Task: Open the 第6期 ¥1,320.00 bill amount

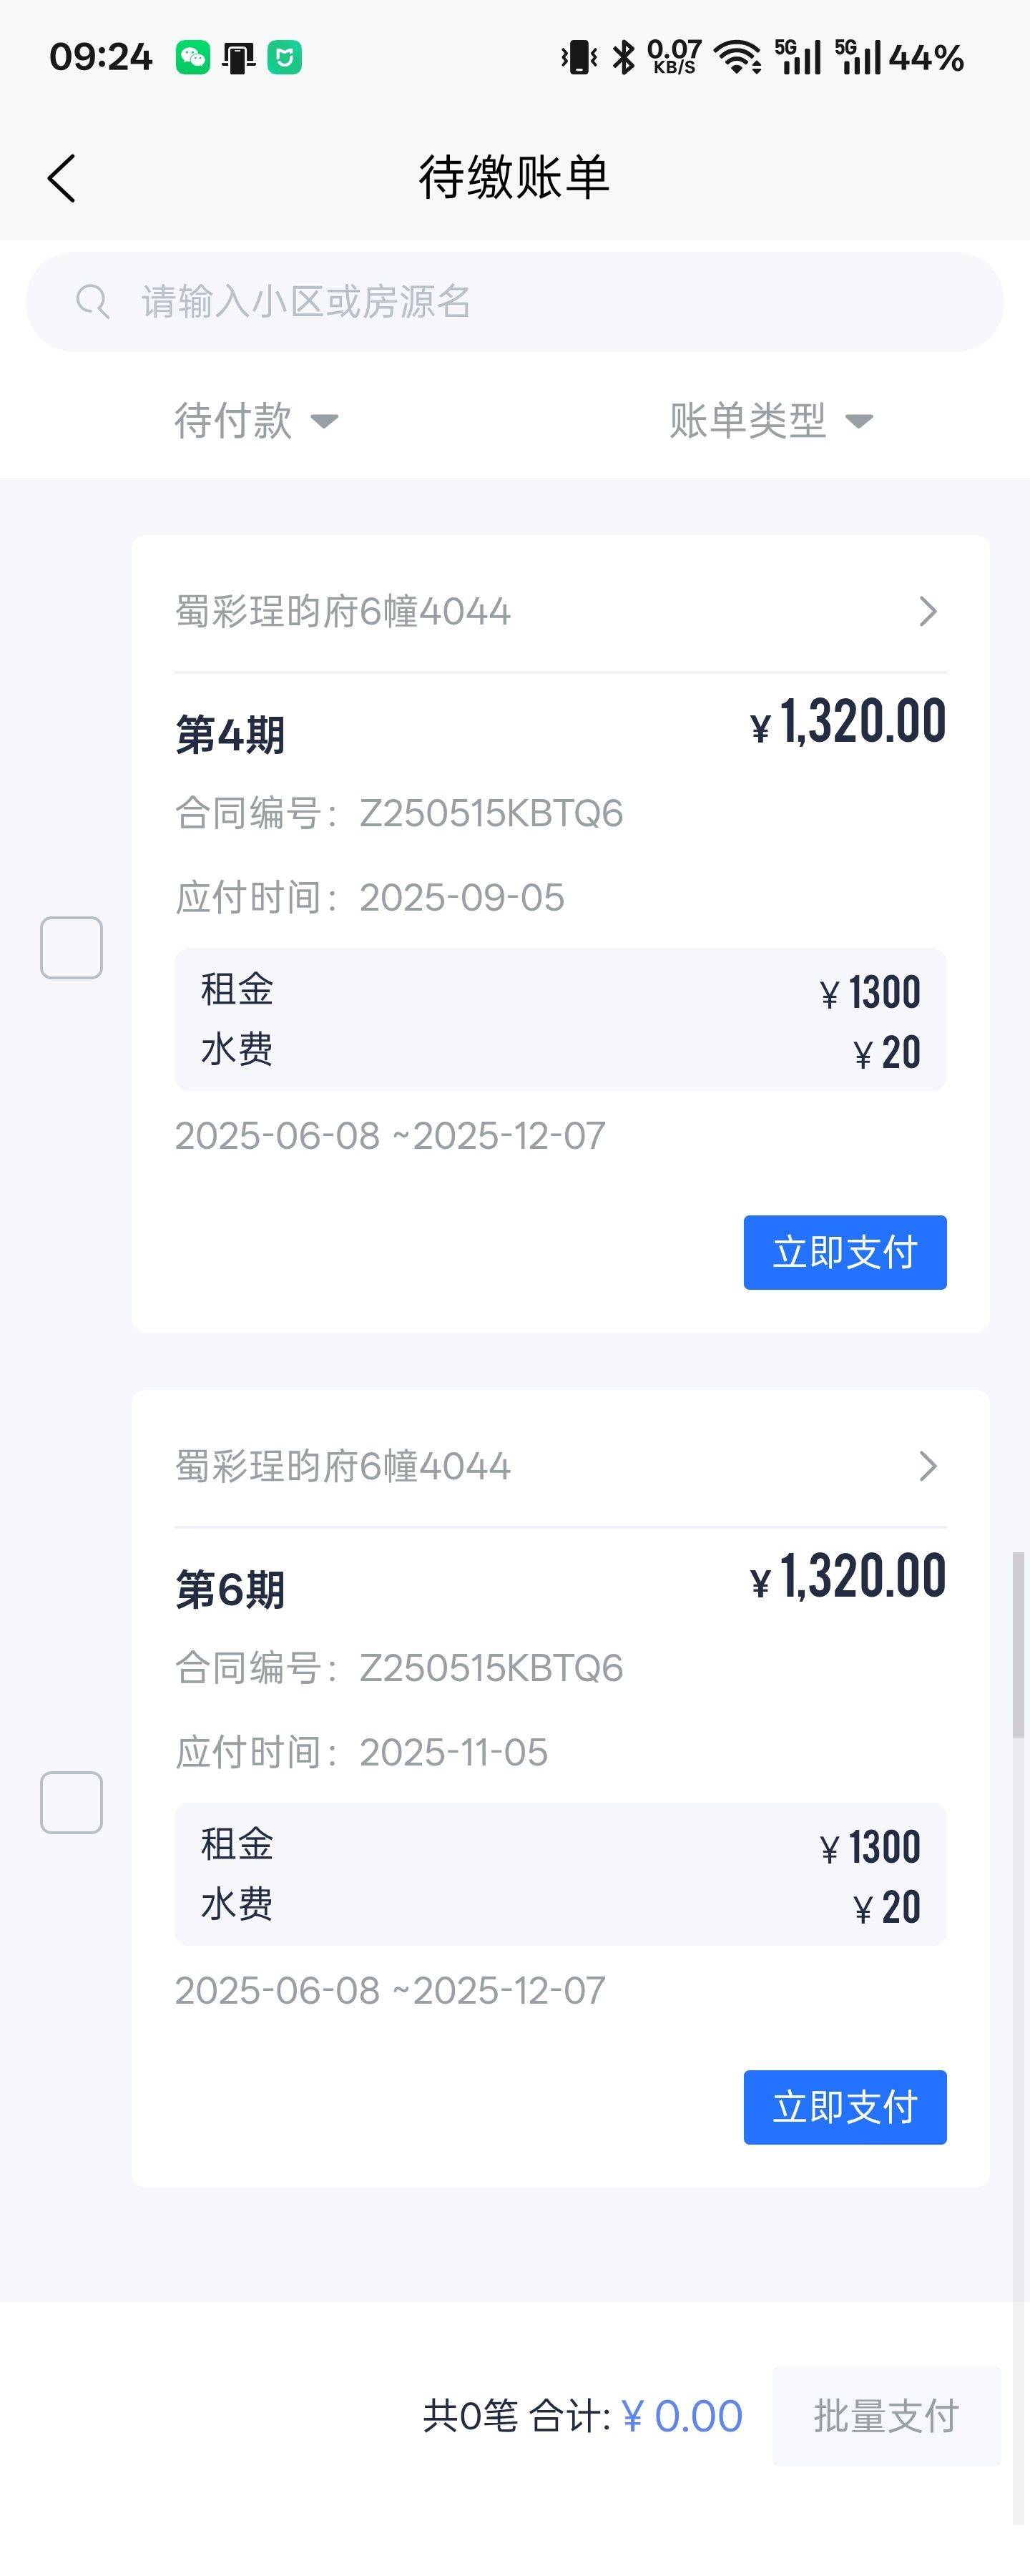Action: (848, 1576)
